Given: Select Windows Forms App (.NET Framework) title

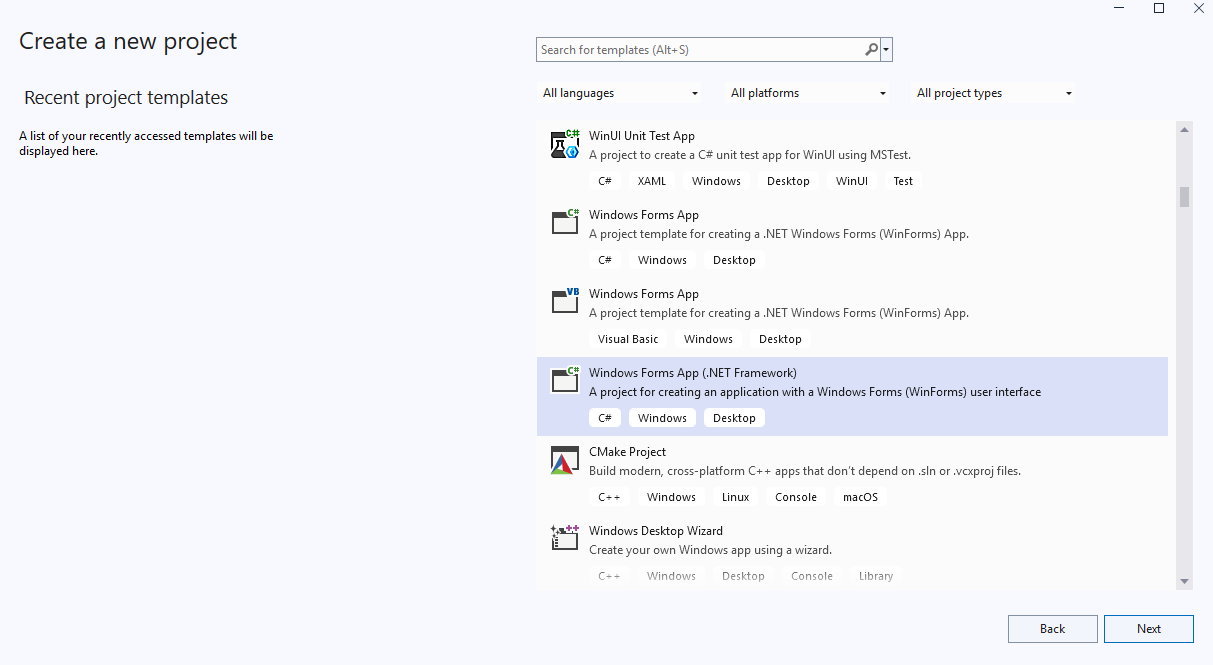Looking at the screenshot, I should pyautogui.click(x=693, y=373).
